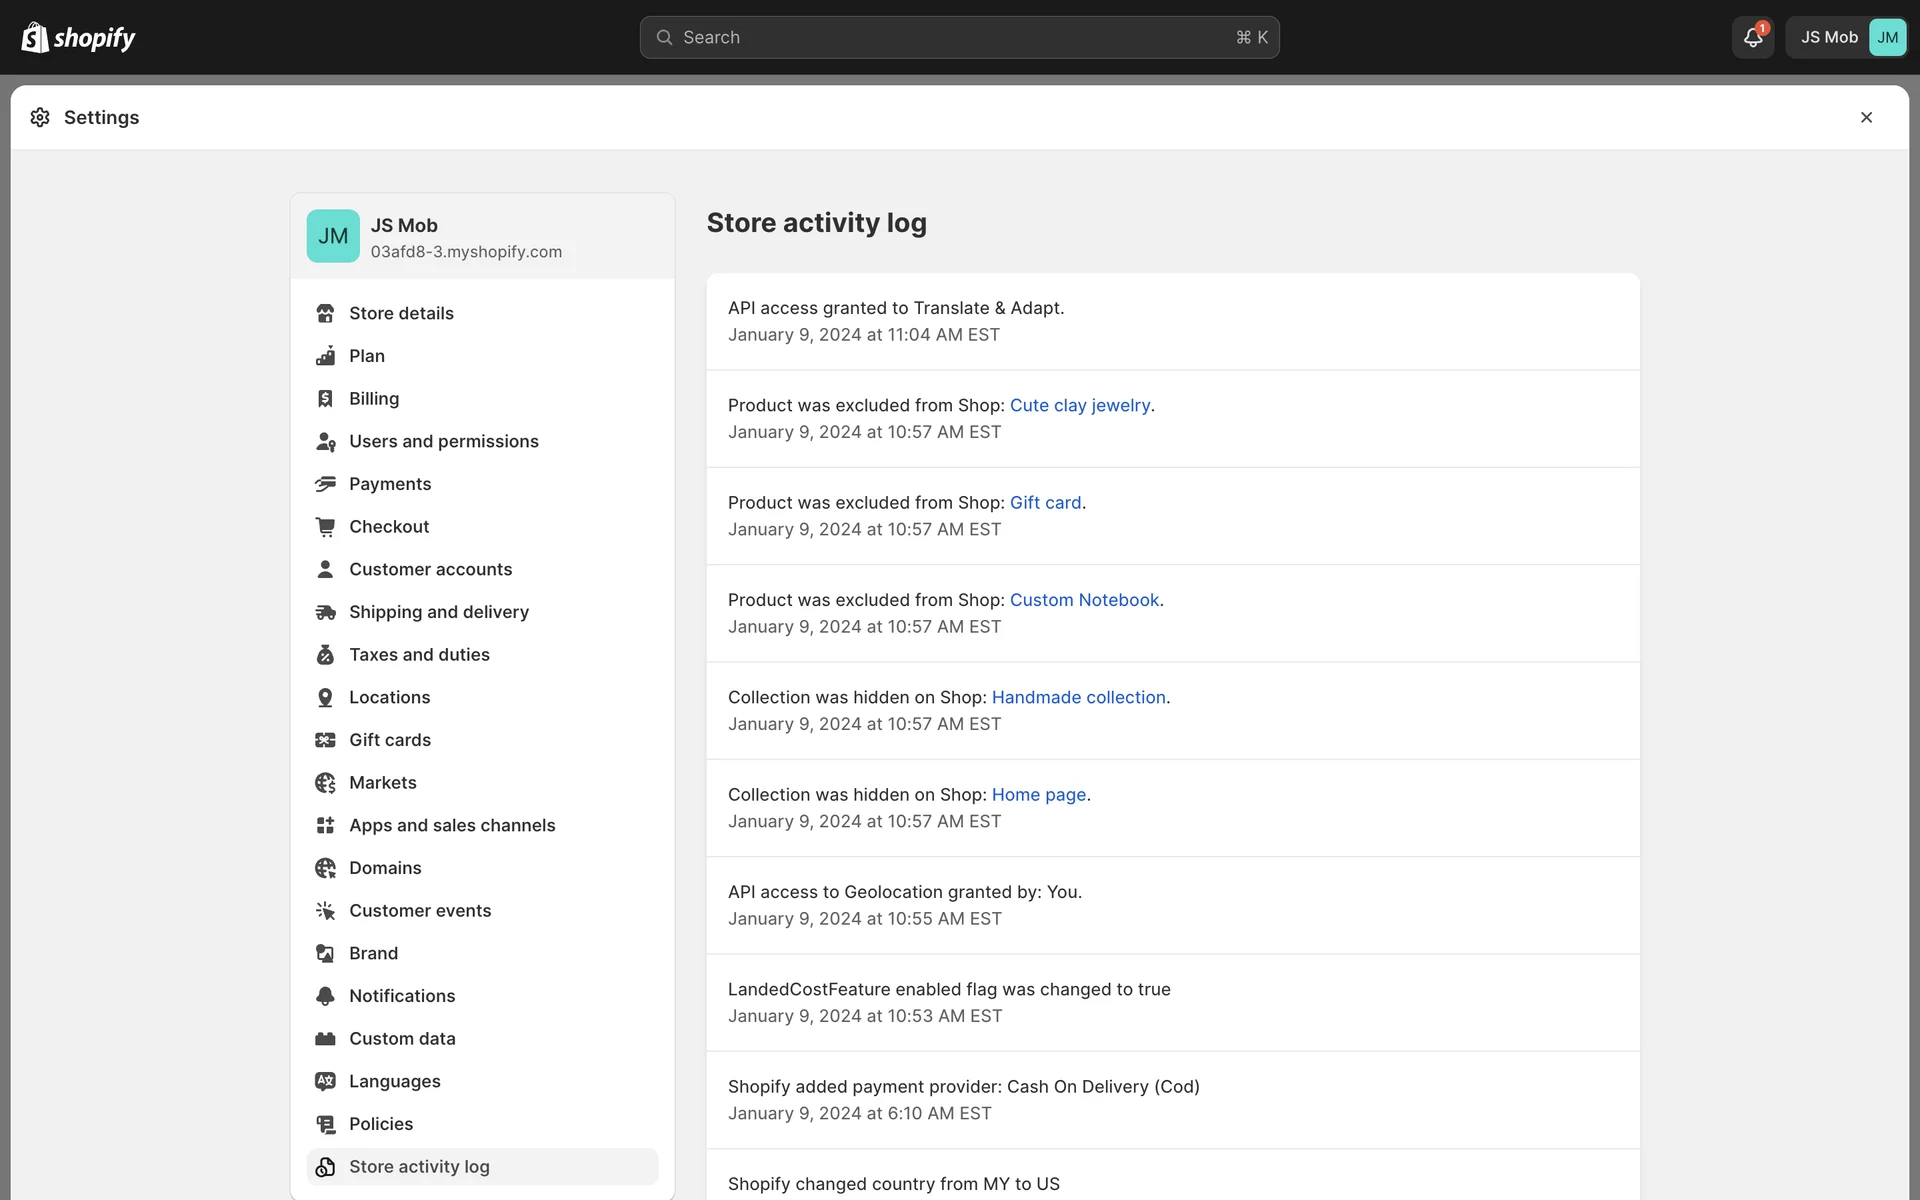Open the Cute clay jewelry product link
The height and width of the screenshot is (1200, 1920).
[1079, 405]
